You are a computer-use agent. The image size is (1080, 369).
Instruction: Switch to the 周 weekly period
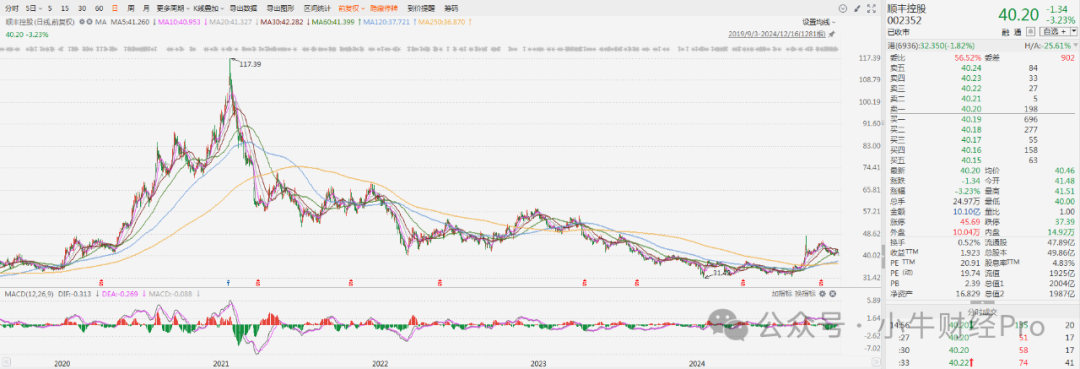click(131, 8)
